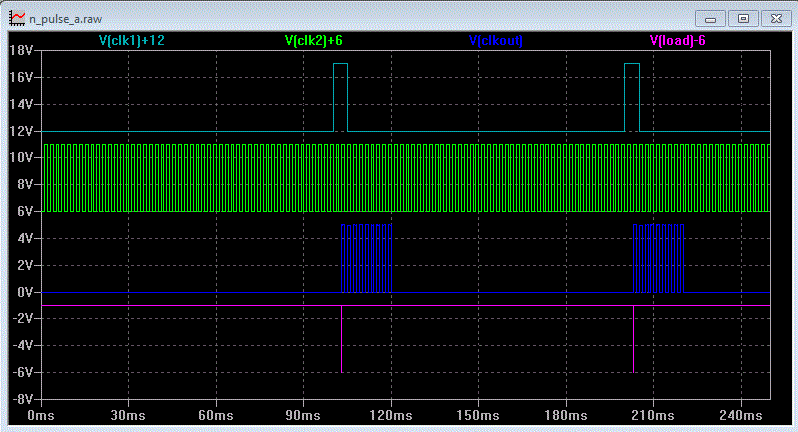Select the V(load)-6 trace label
The height and width of the screenshot is (432, 798).
677,41
